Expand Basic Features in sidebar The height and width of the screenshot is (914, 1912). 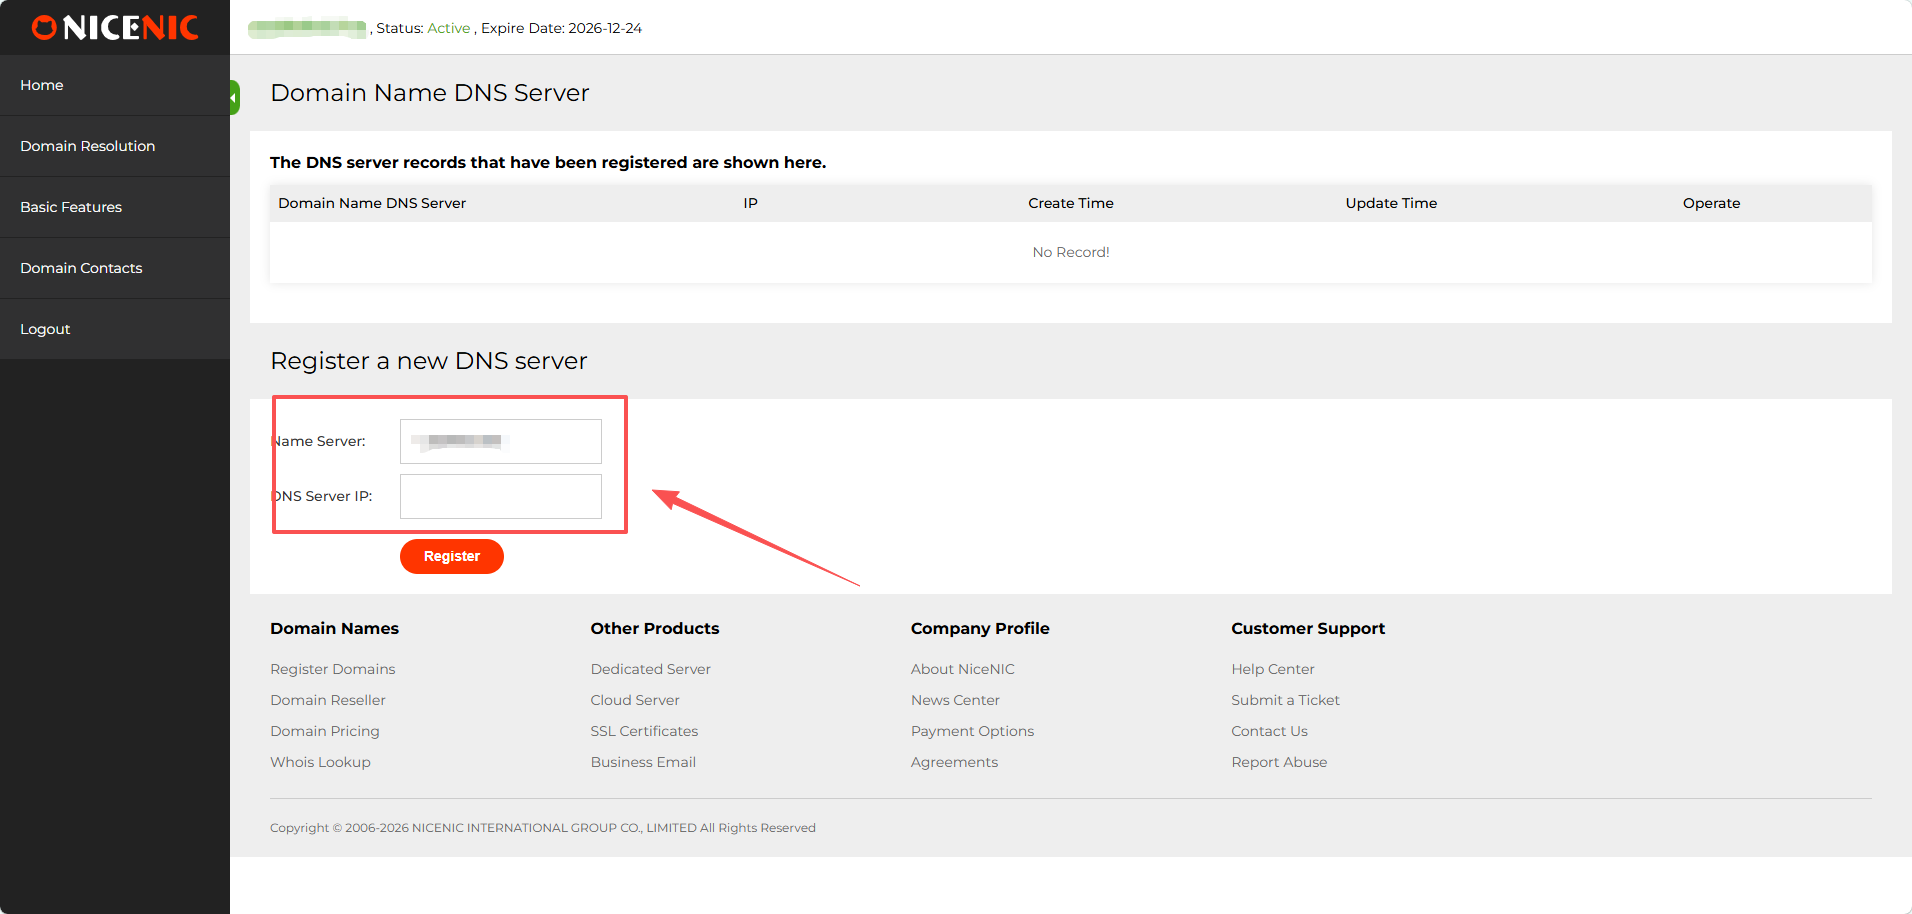tap(71, 207)
